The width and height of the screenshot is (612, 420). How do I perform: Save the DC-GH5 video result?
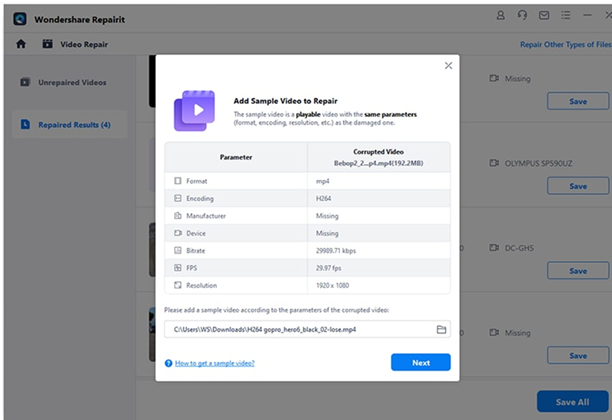[x=577, y=271]
